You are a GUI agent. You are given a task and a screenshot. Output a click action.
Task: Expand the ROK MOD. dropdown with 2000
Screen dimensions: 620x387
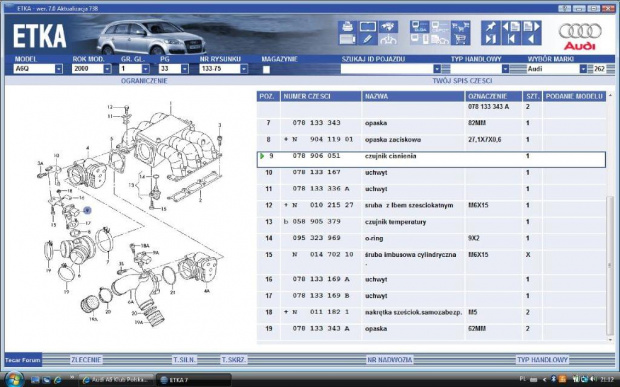tap(91, 69)
